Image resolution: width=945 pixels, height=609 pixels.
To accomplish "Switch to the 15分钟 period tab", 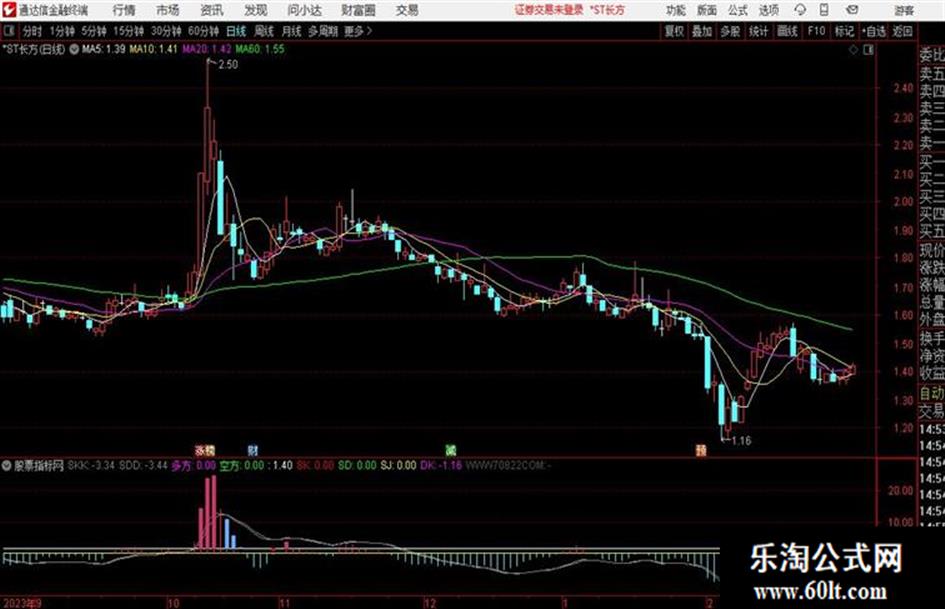I will point(128,31).
